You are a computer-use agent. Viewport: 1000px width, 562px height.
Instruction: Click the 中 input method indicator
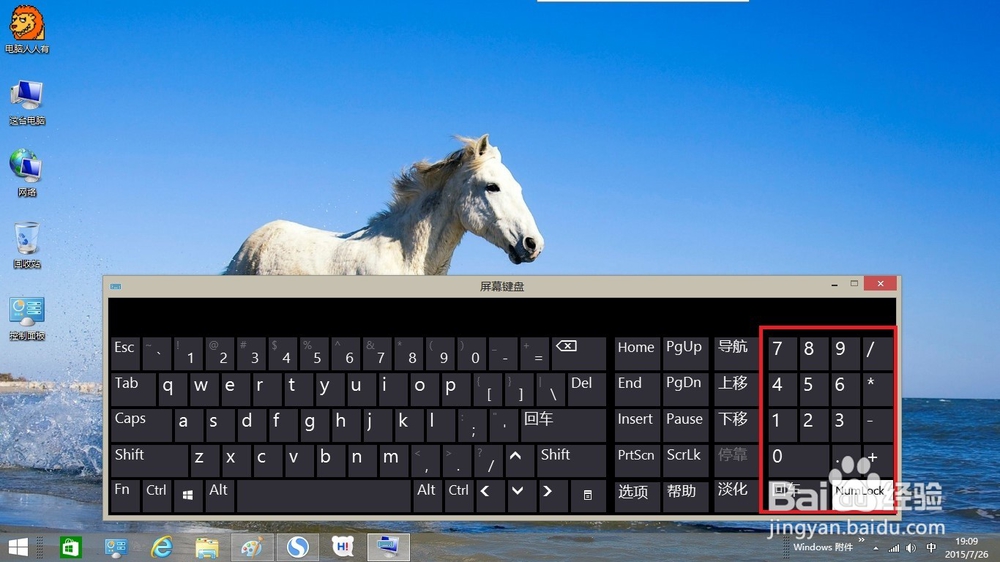pyautogui.click(x=931, y=548)
